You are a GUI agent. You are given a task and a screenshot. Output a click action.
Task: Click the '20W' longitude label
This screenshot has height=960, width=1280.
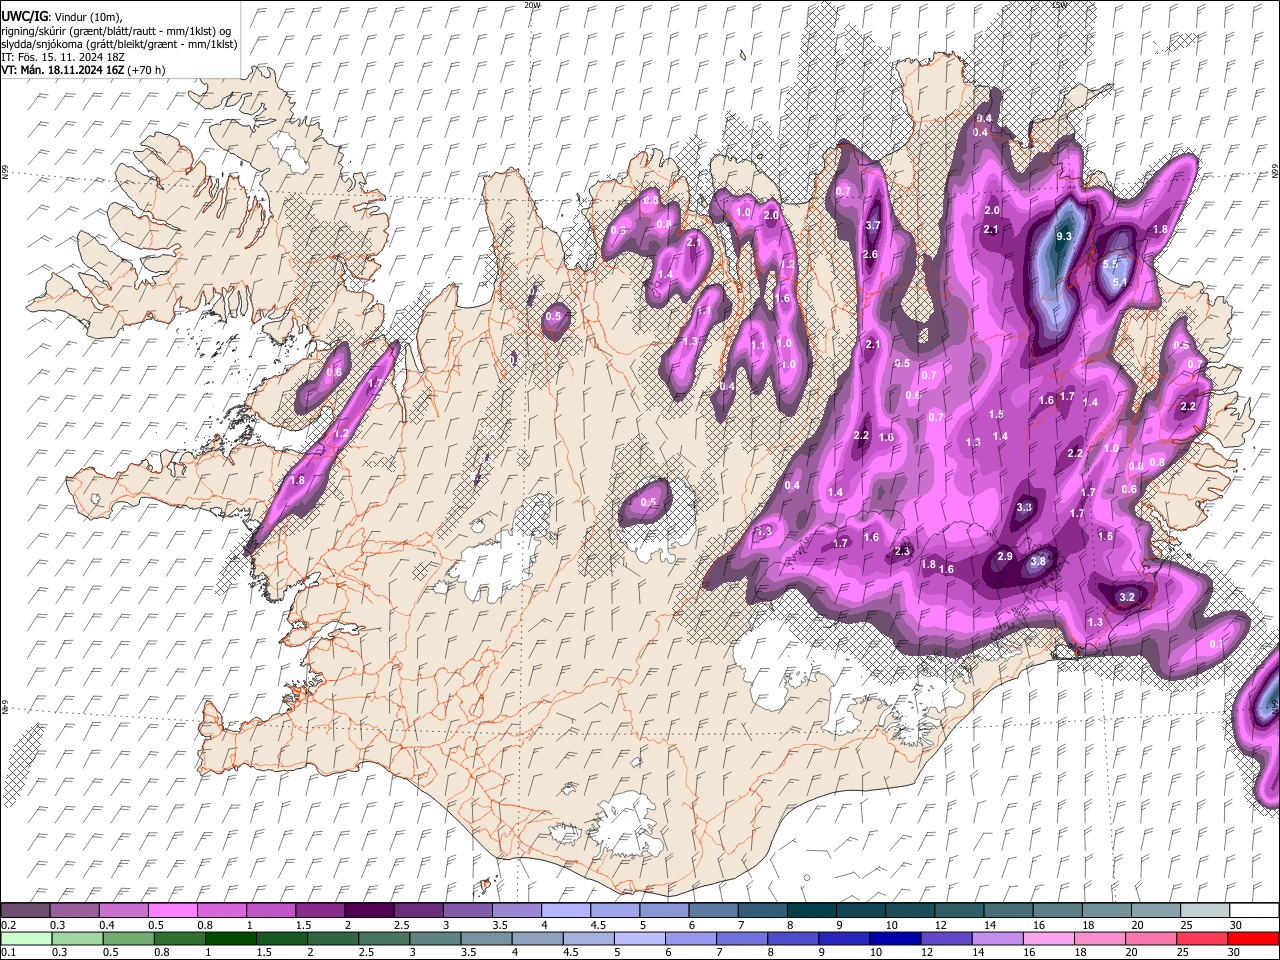532,5
